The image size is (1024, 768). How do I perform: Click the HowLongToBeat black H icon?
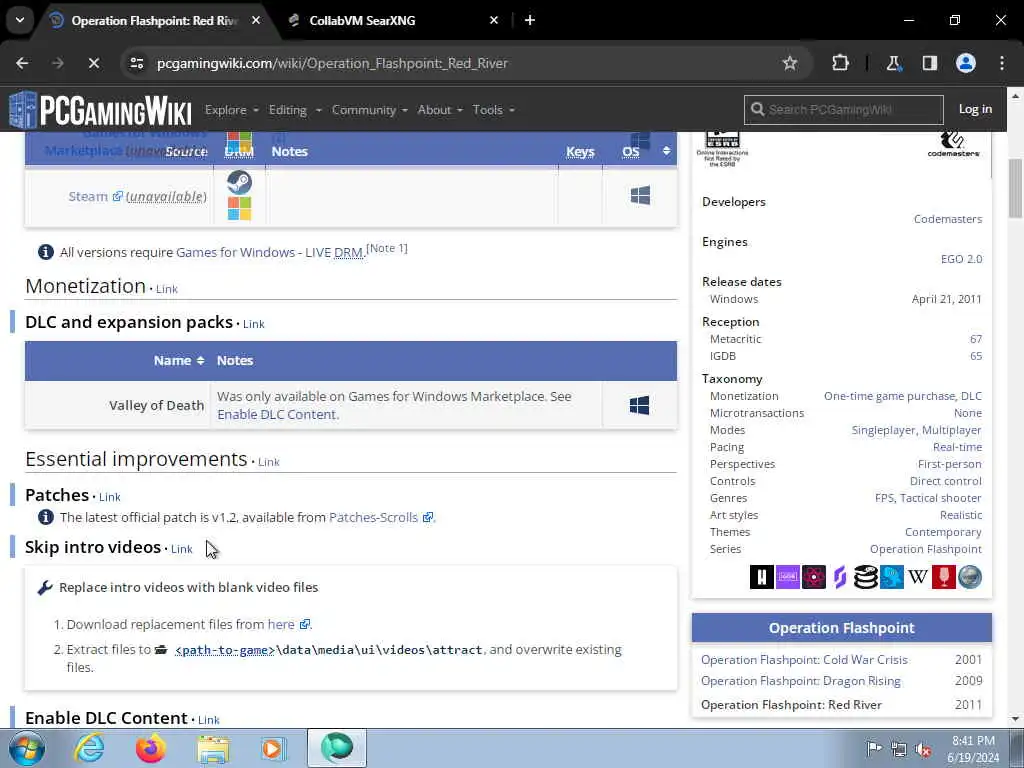tap(761, 577)
